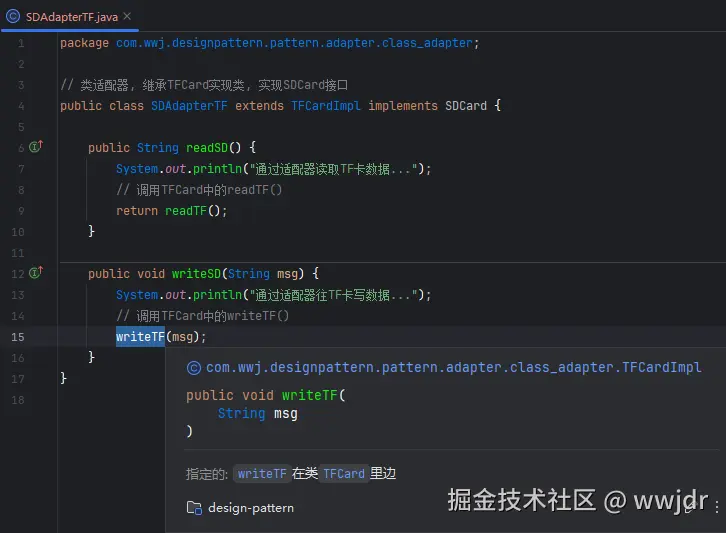The width and height of the screenshot is (726, 533).
Task: Click the implements gutter icon beside readSD
Action: (36, 147)
